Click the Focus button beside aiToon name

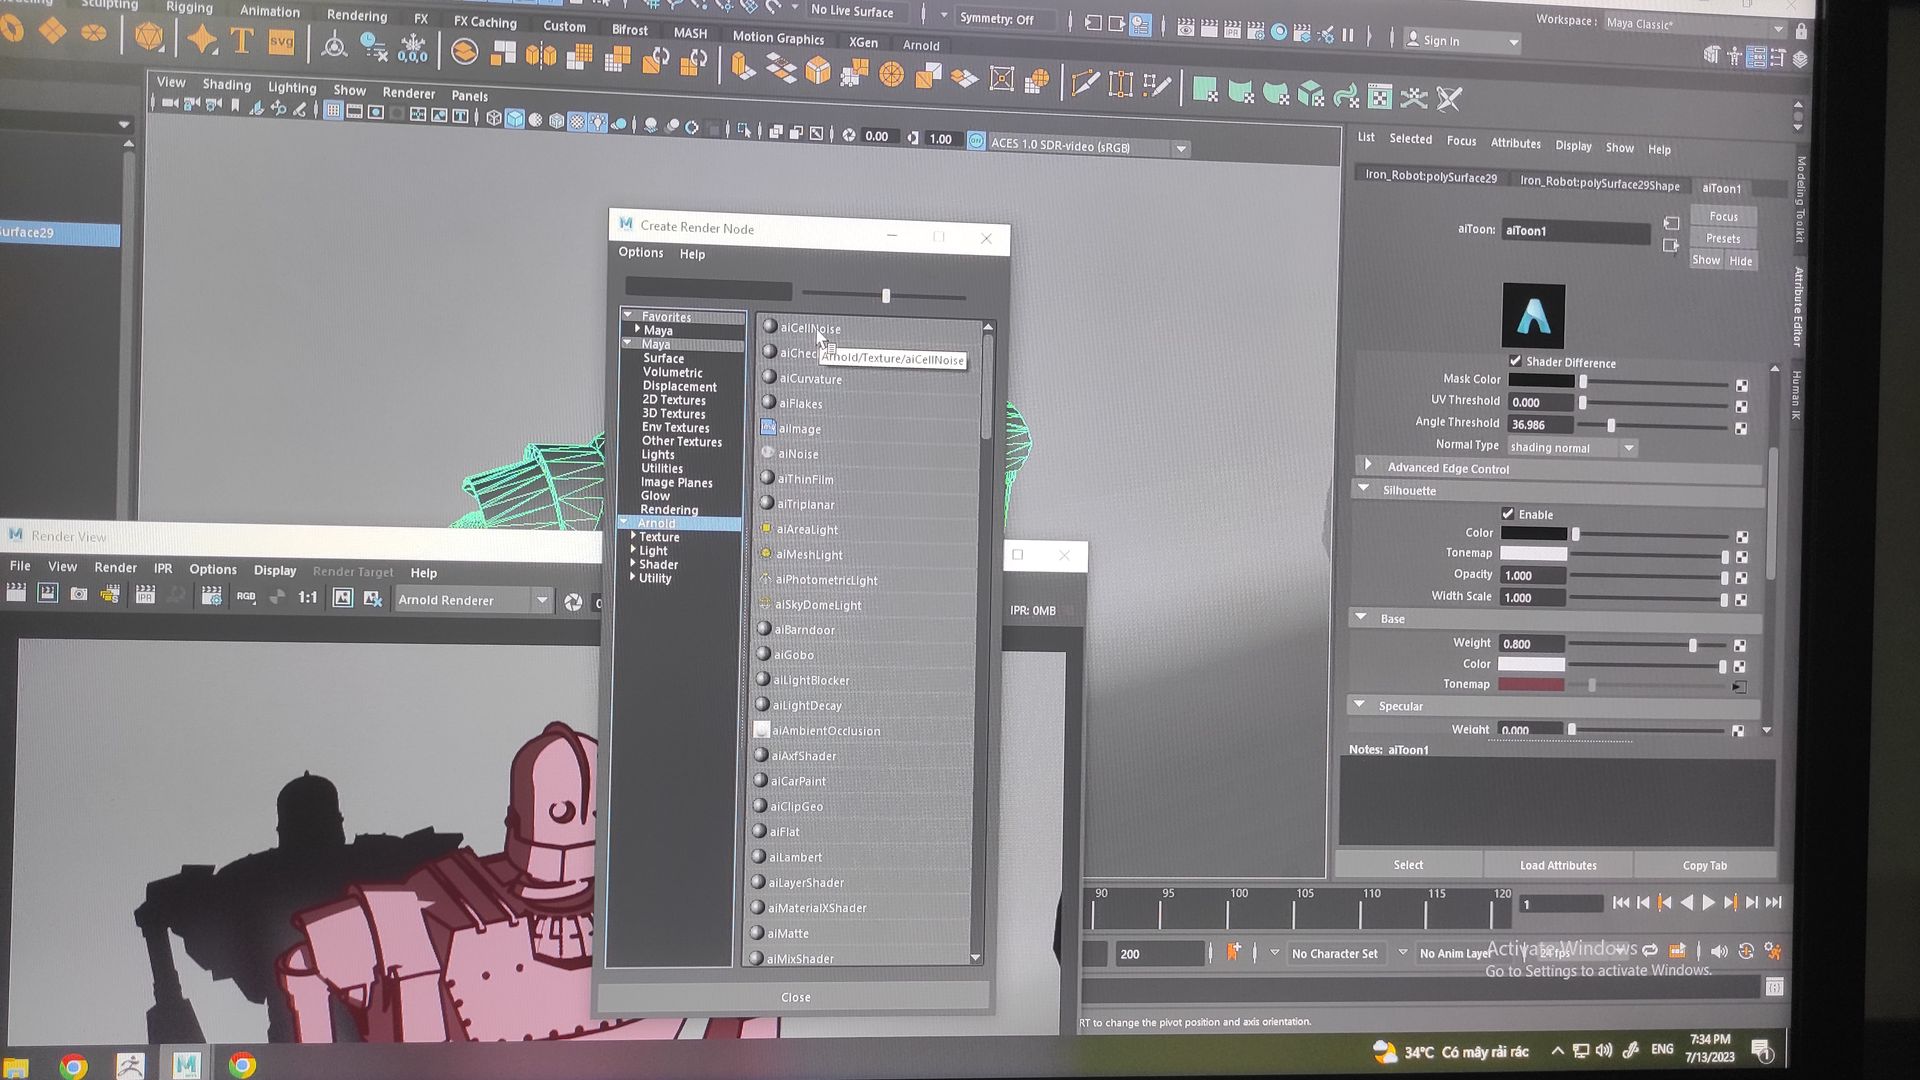tap(1723, 216)
